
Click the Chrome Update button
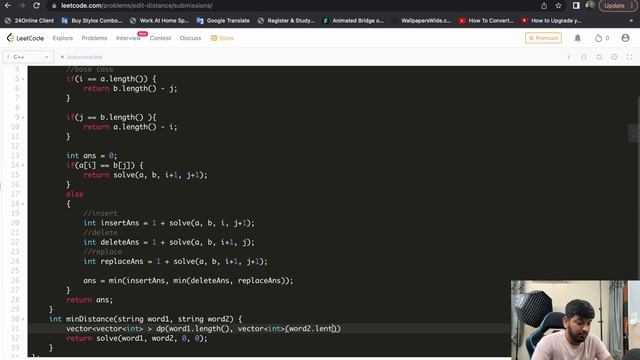click(617, 6)
